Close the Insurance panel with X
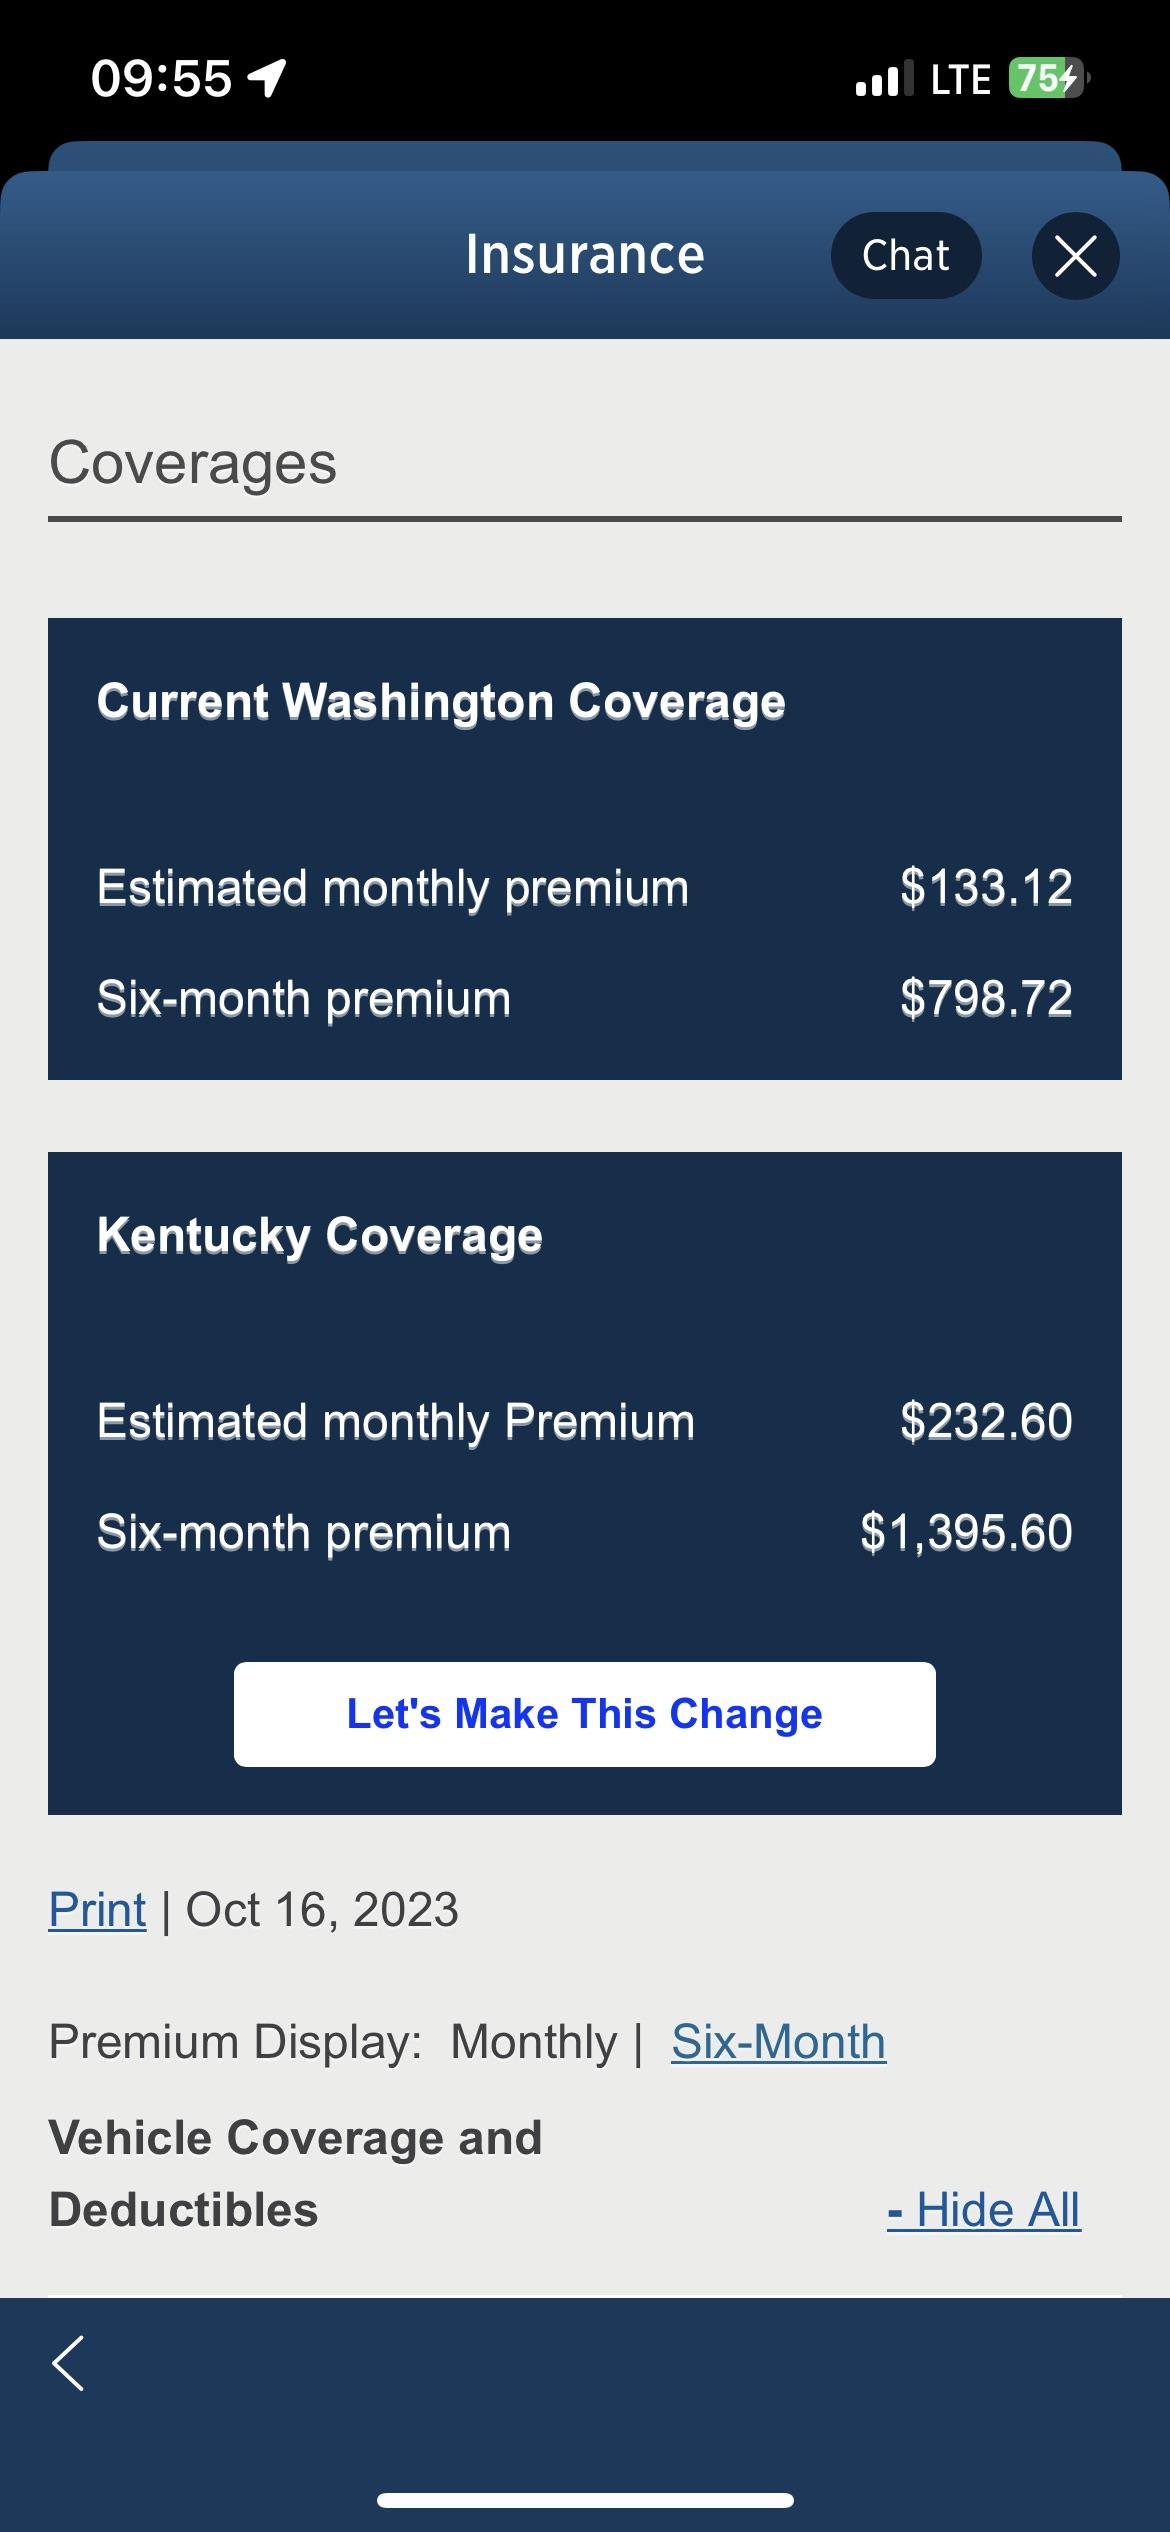The width and height of the screenshot is (1170, 2532). (1075, 256)
